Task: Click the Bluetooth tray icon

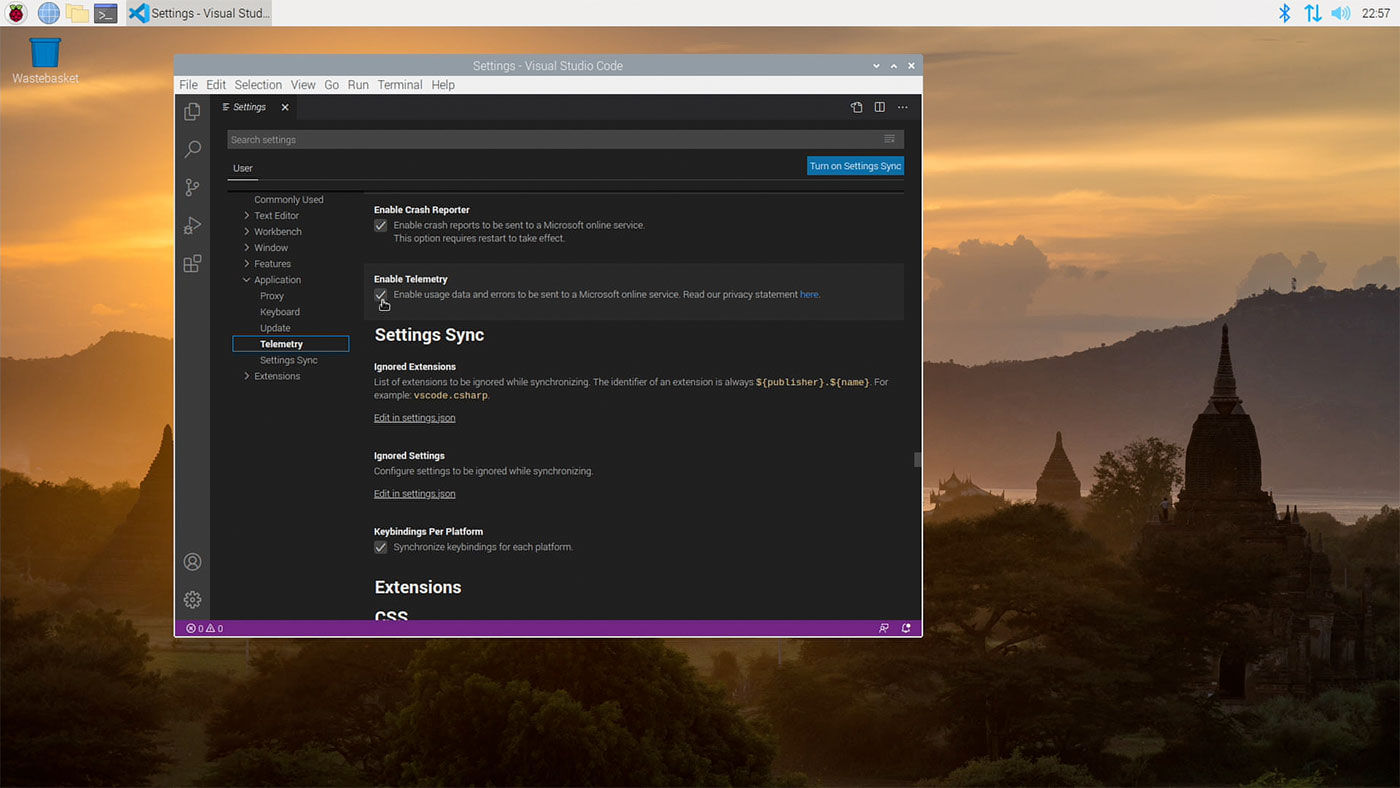Action: point(1285,13)
